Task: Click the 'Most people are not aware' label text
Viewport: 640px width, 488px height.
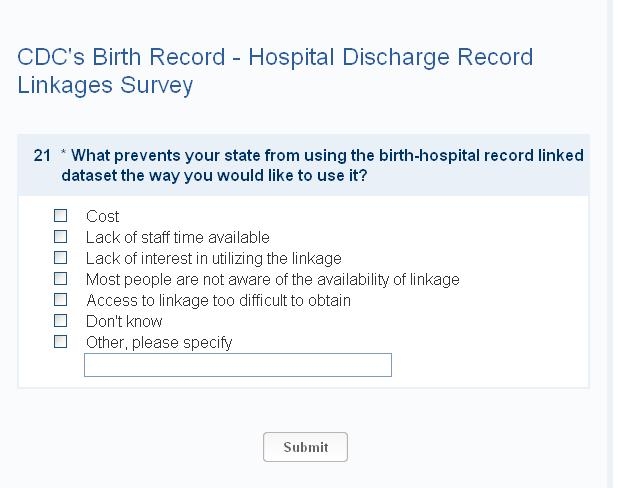Action: pos(272,279)
